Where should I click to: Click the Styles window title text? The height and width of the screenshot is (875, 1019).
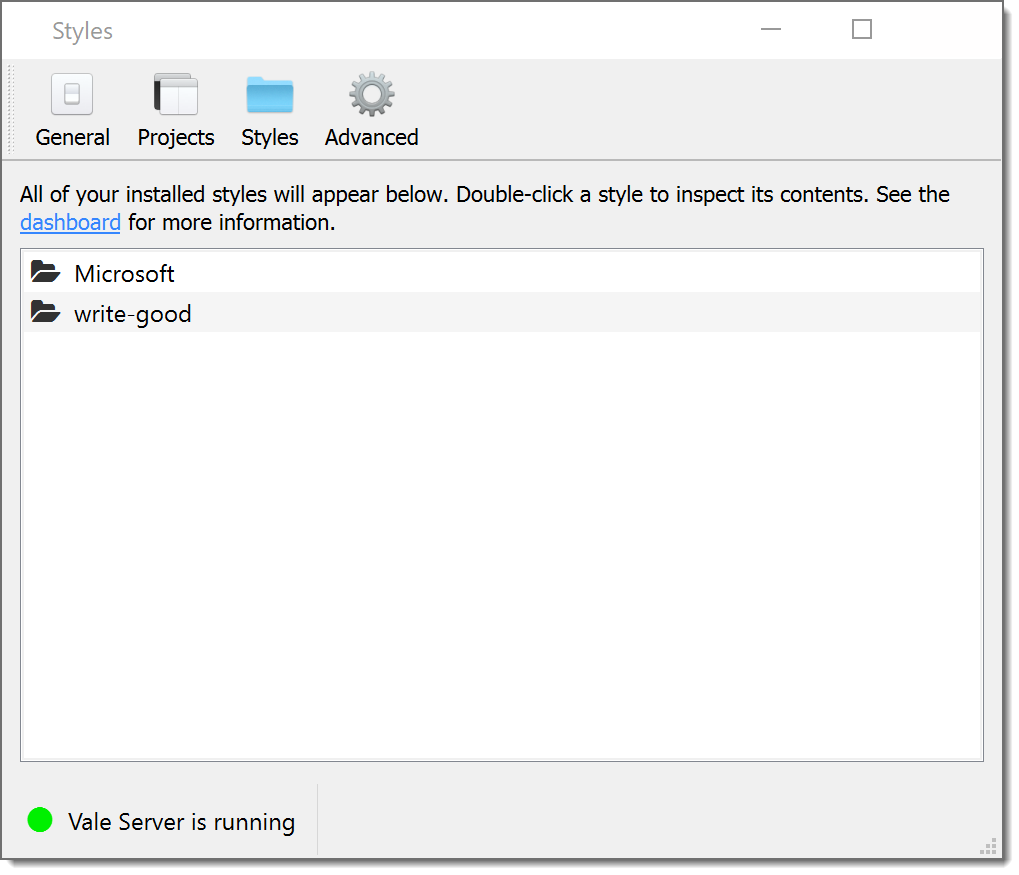(83, 31)
